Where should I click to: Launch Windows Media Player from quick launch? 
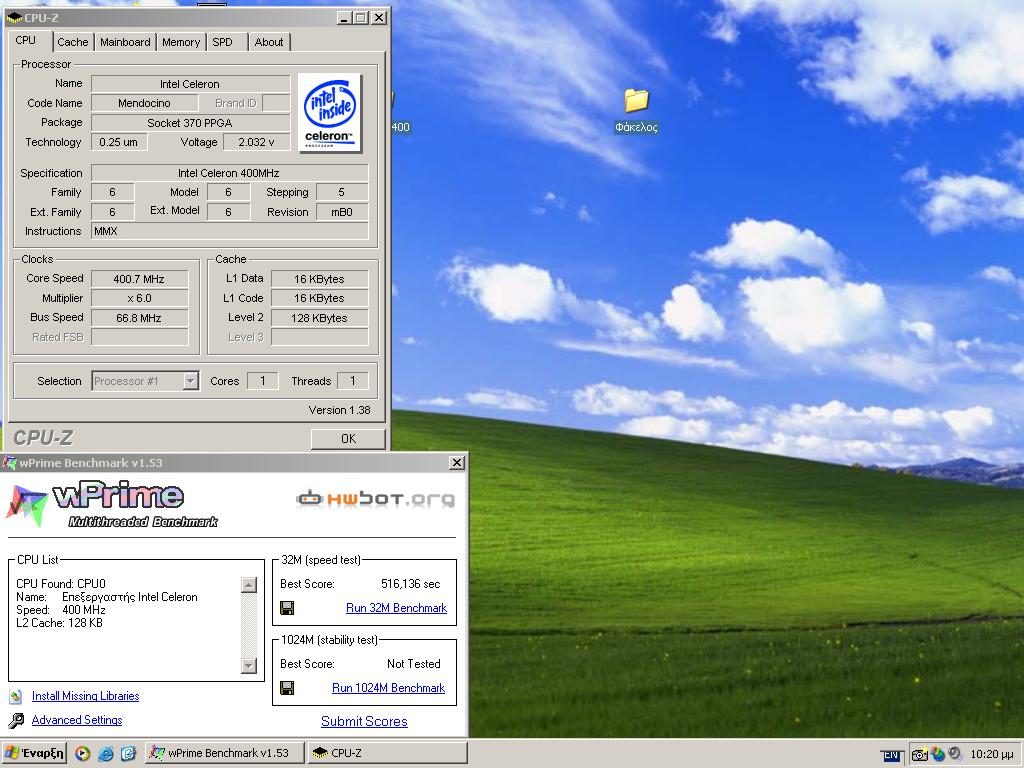pyautogui.click(x=82, y=754)
